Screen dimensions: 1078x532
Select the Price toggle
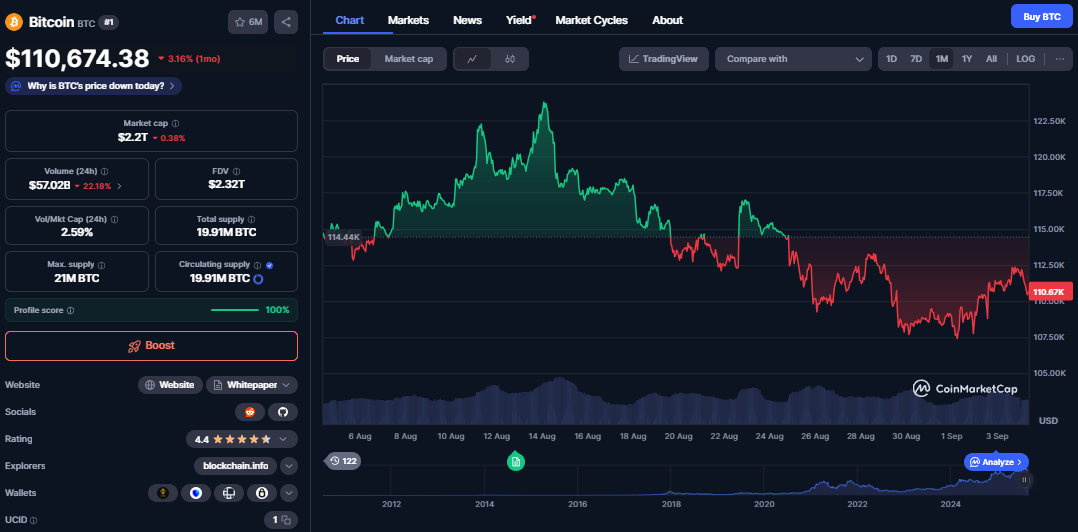(x=347, y=59)
